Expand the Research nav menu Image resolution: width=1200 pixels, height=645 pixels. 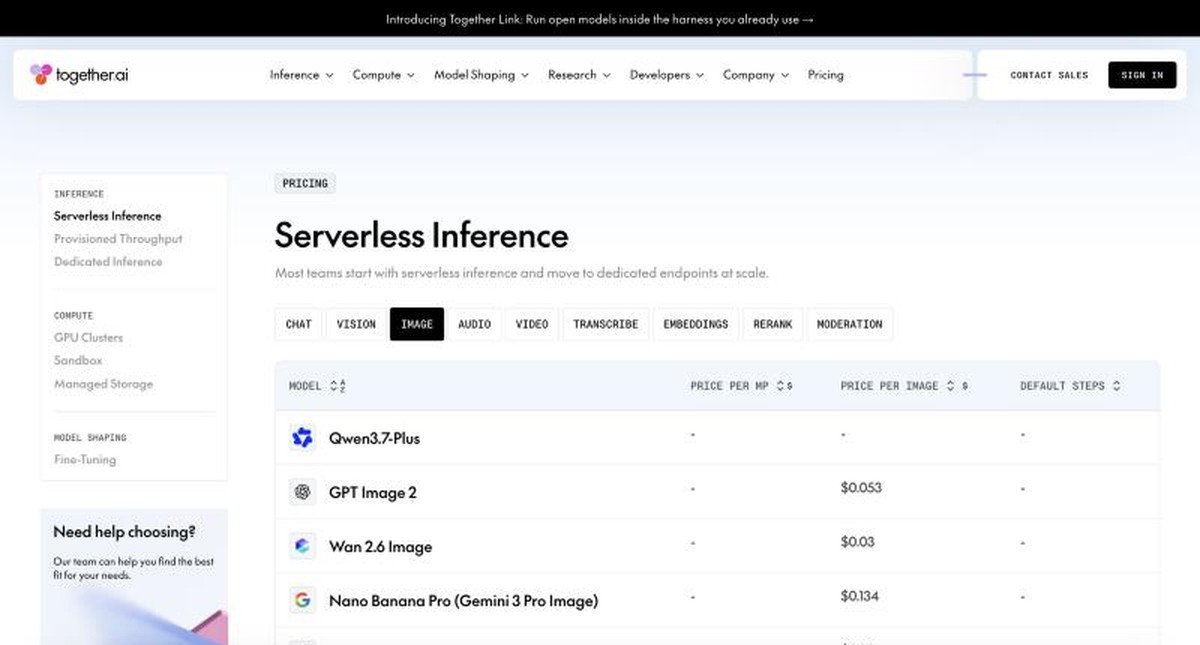579,75
